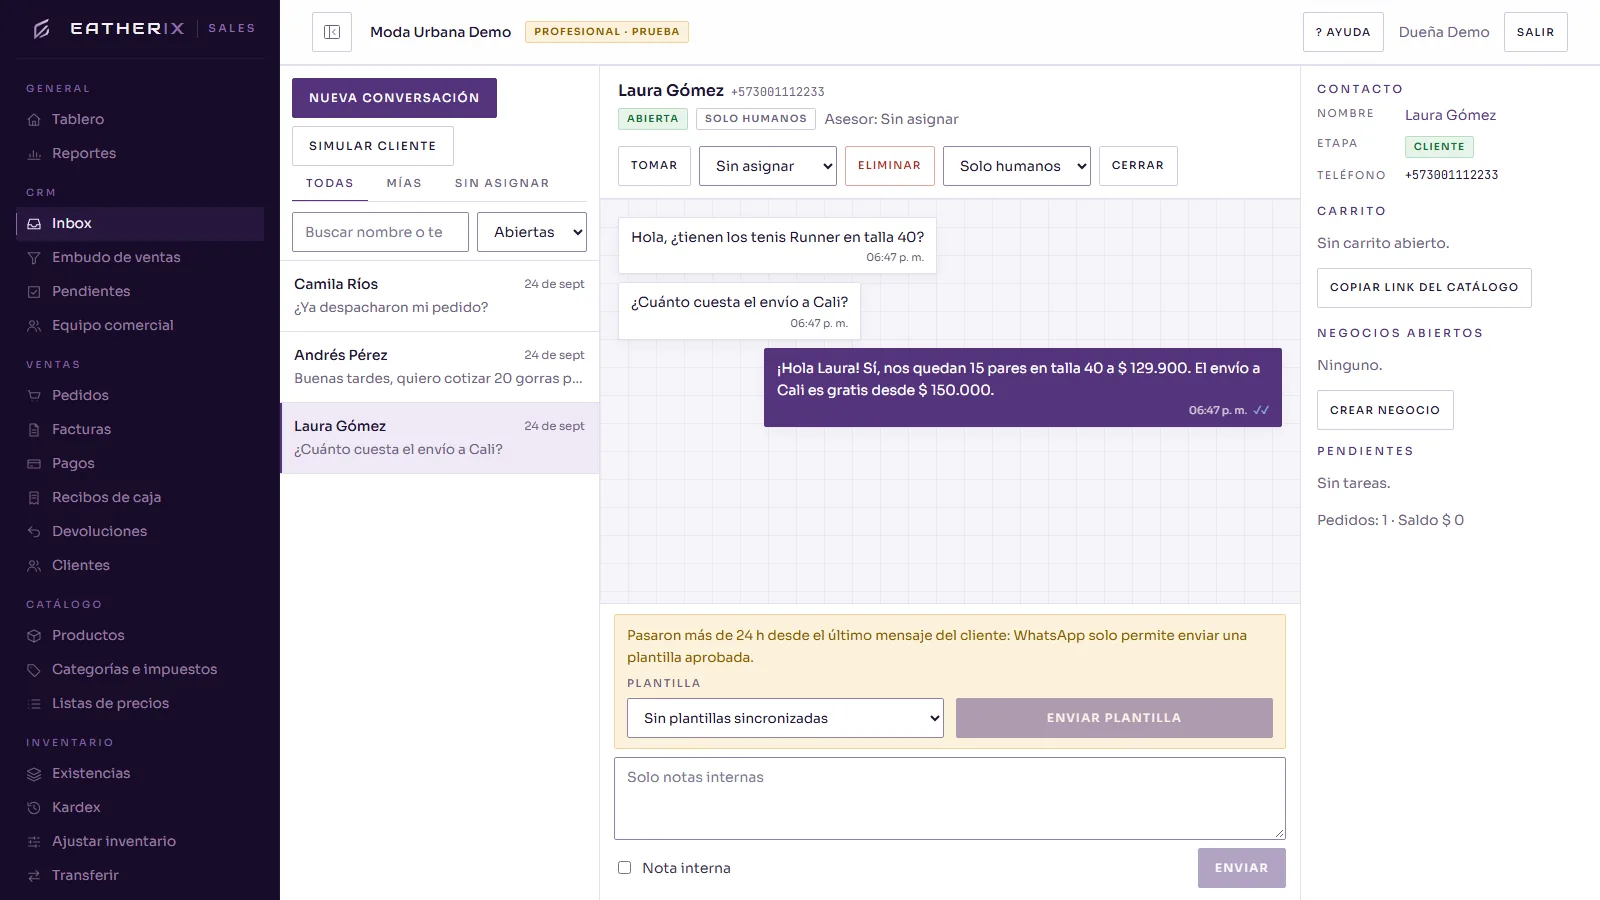Switch to the Sin asignar tab
1600x900 pixels.
pyautogui.click(x=502, y=183)
